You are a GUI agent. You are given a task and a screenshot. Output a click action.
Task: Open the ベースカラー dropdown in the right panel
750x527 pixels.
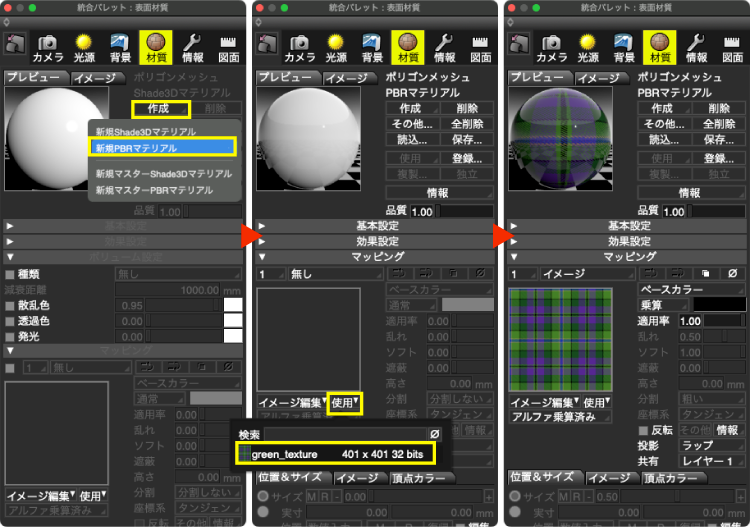point(689,289)
